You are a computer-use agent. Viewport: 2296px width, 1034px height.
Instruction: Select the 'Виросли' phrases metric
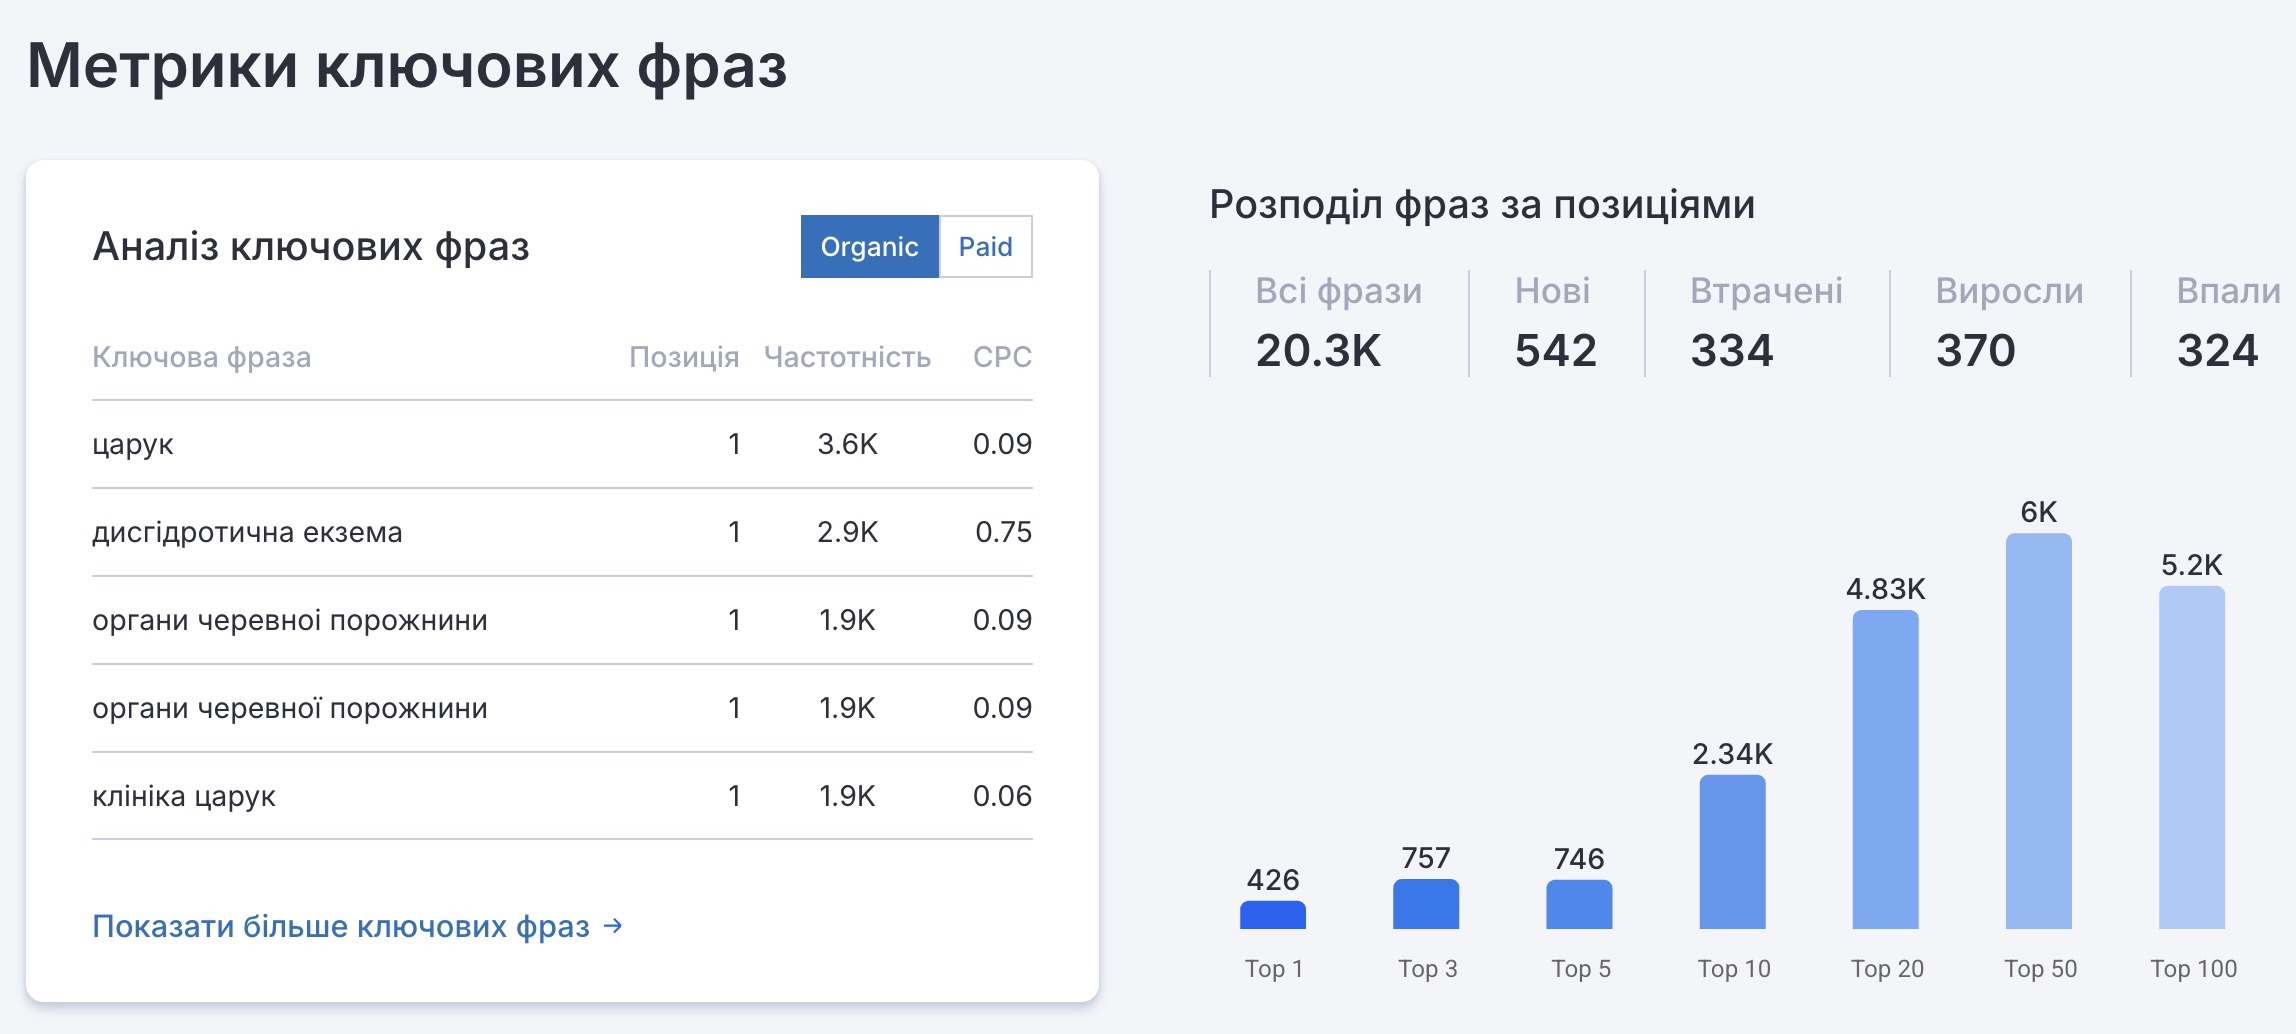point(2008,322)
